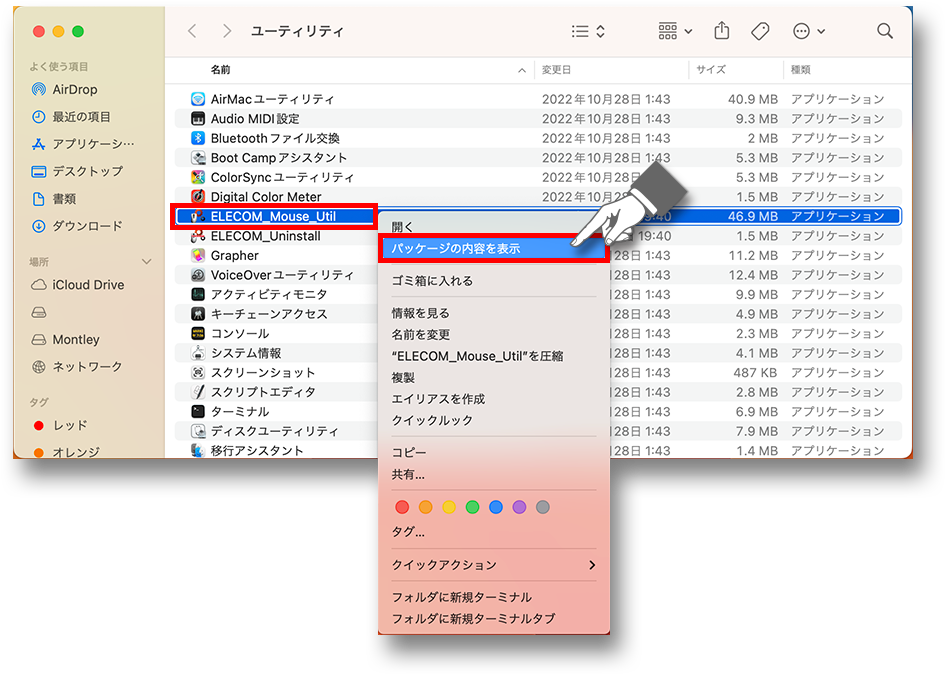Sort by the 種類 column header
Screen dimensions: 947x676
801,70
